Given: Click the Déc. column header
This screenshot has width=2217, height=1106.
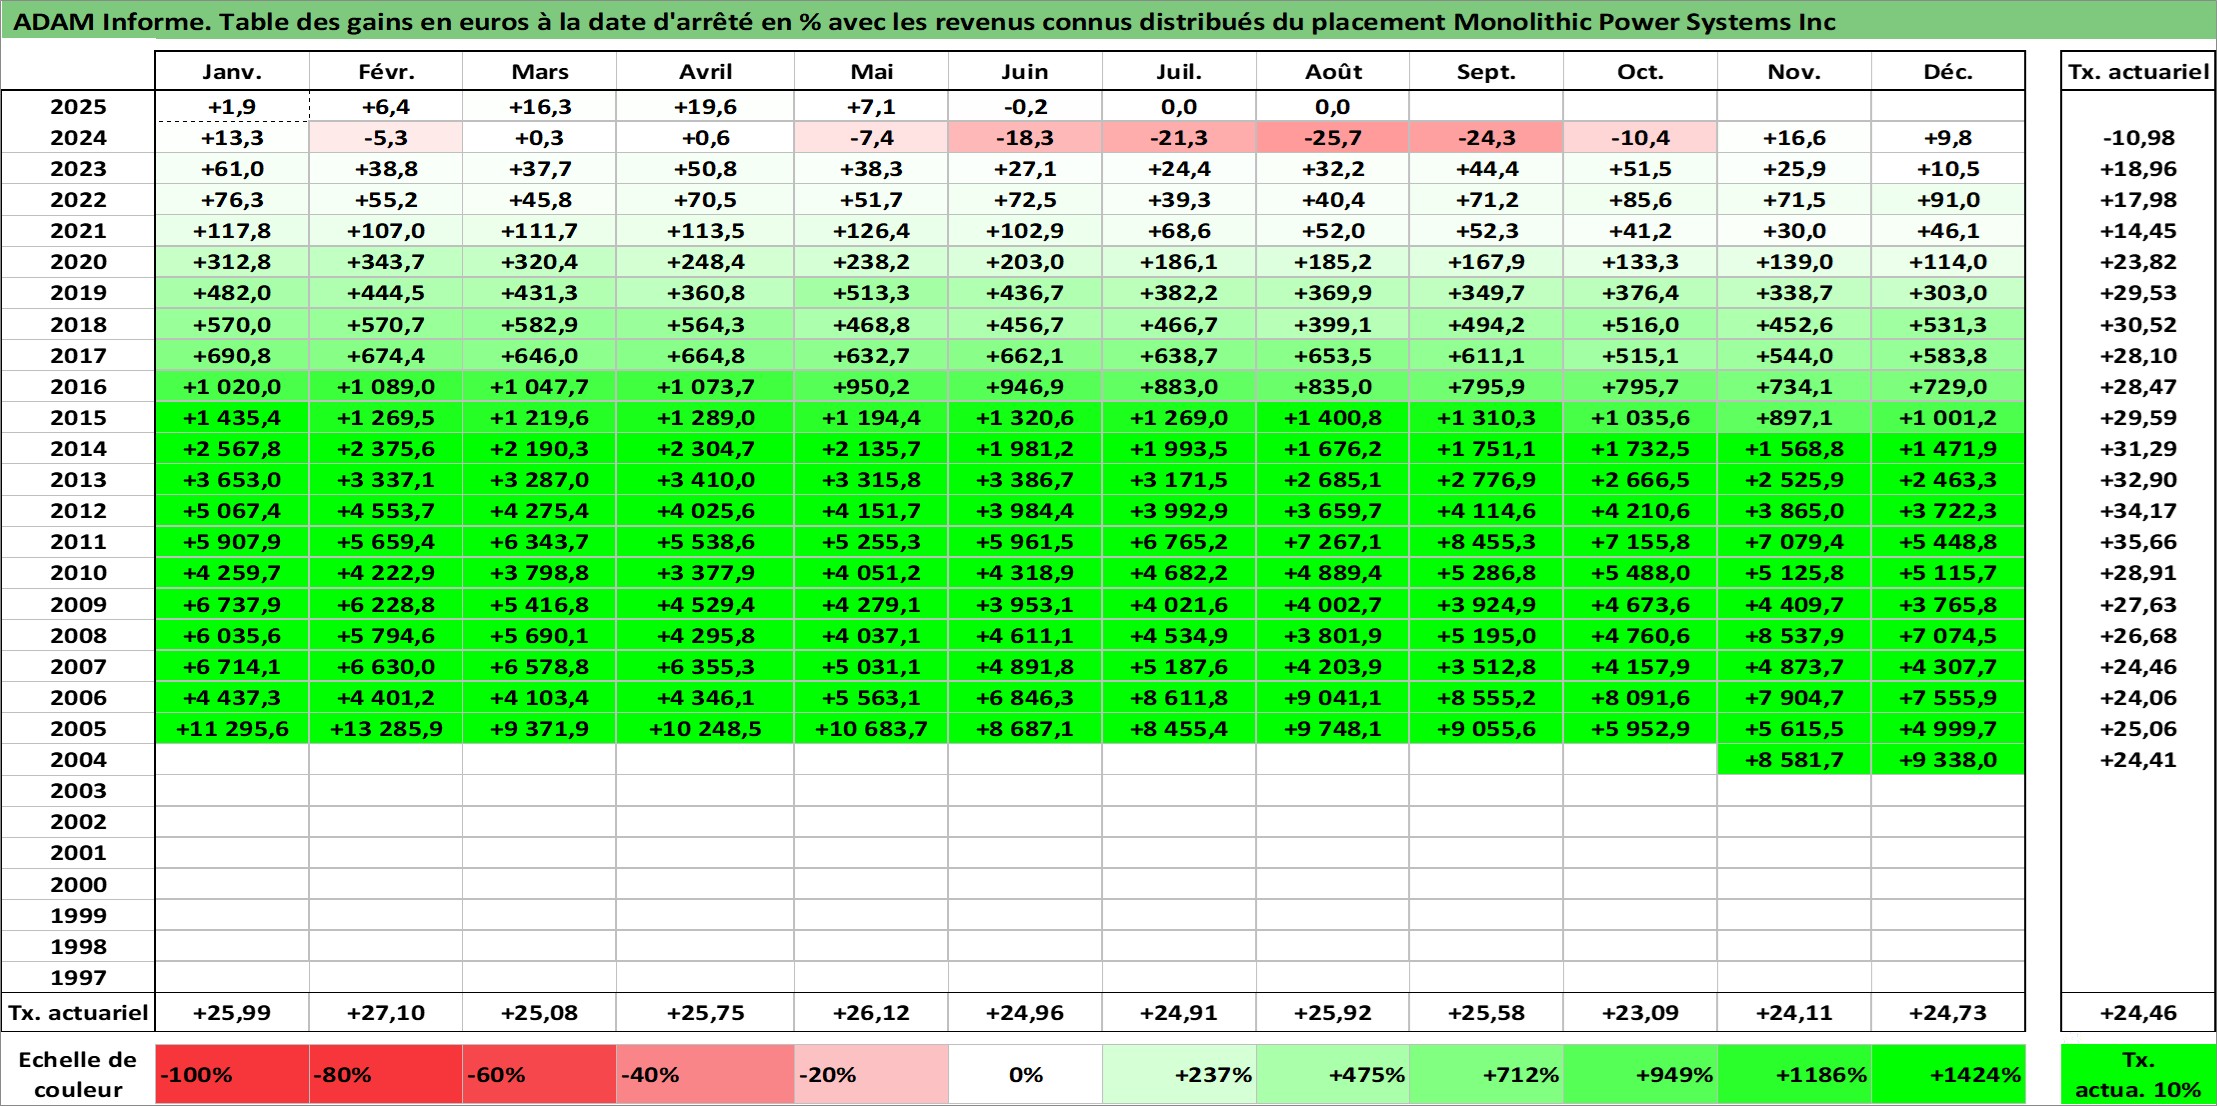Looking at the screenshot, I should click(1948, 71).
